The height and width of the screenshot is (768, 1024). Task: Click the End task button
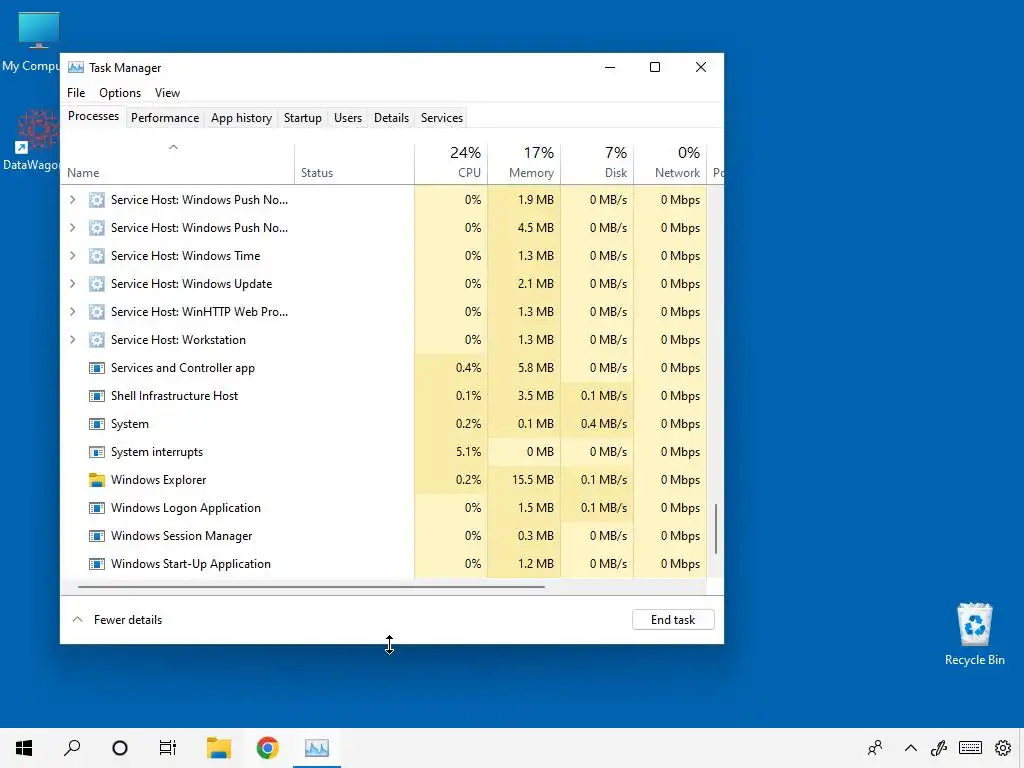(x=673, y=620)
